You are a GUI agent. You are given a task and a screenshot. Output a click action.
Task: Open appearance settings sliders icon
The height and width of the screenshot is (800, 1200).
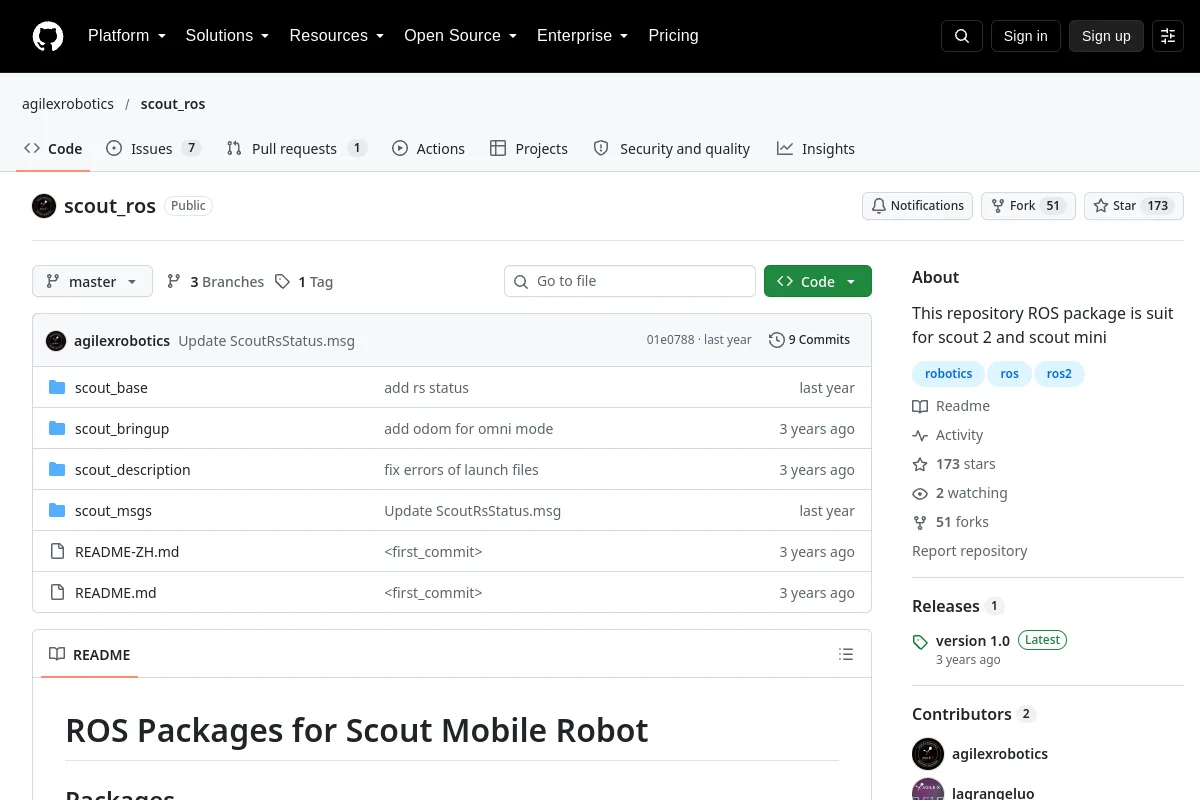pos(1168,36)
